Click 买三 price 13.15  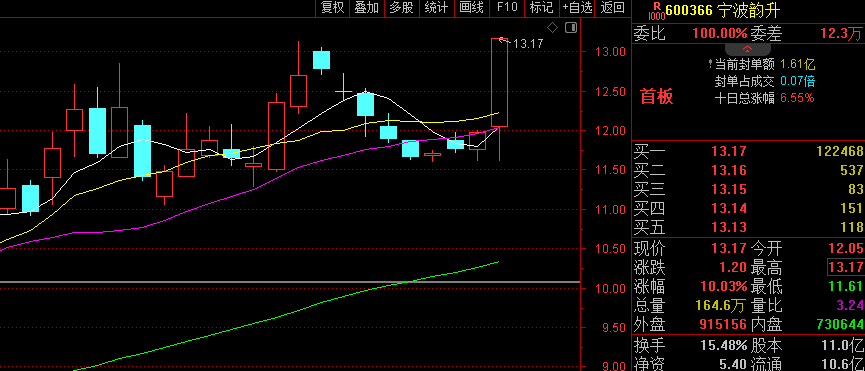(x=729, y=189)
